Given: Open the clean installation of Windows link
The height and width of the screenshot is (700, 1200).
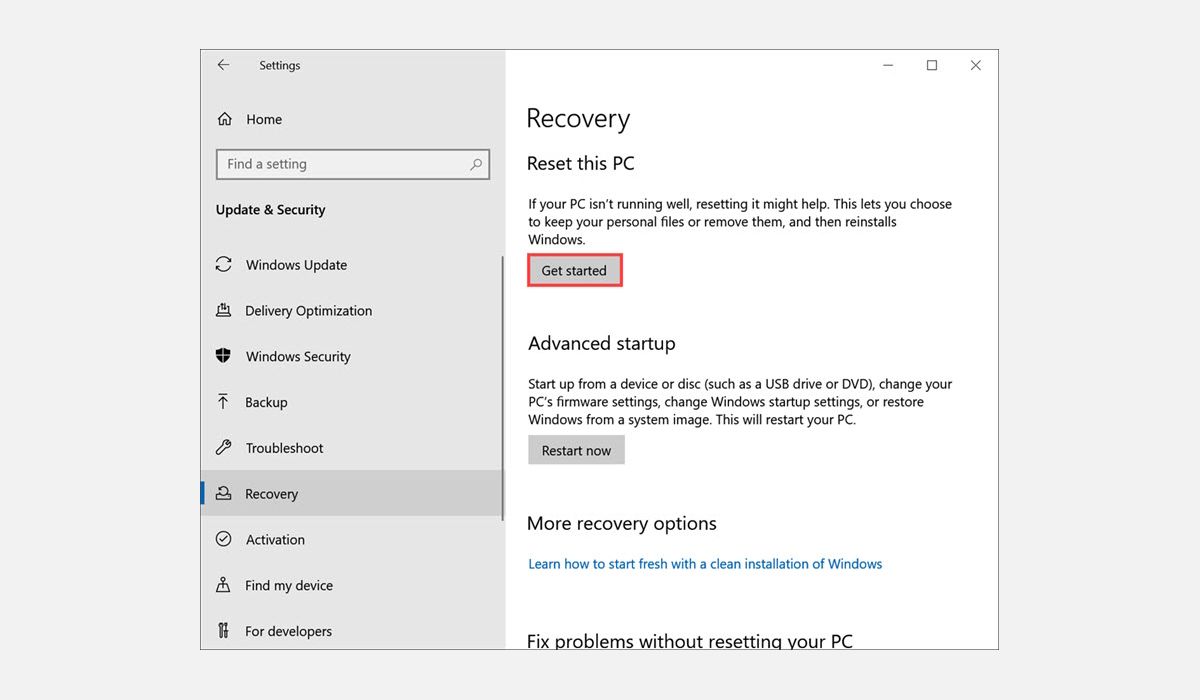Looking at the screenshot, I should [x=705, y=563].
